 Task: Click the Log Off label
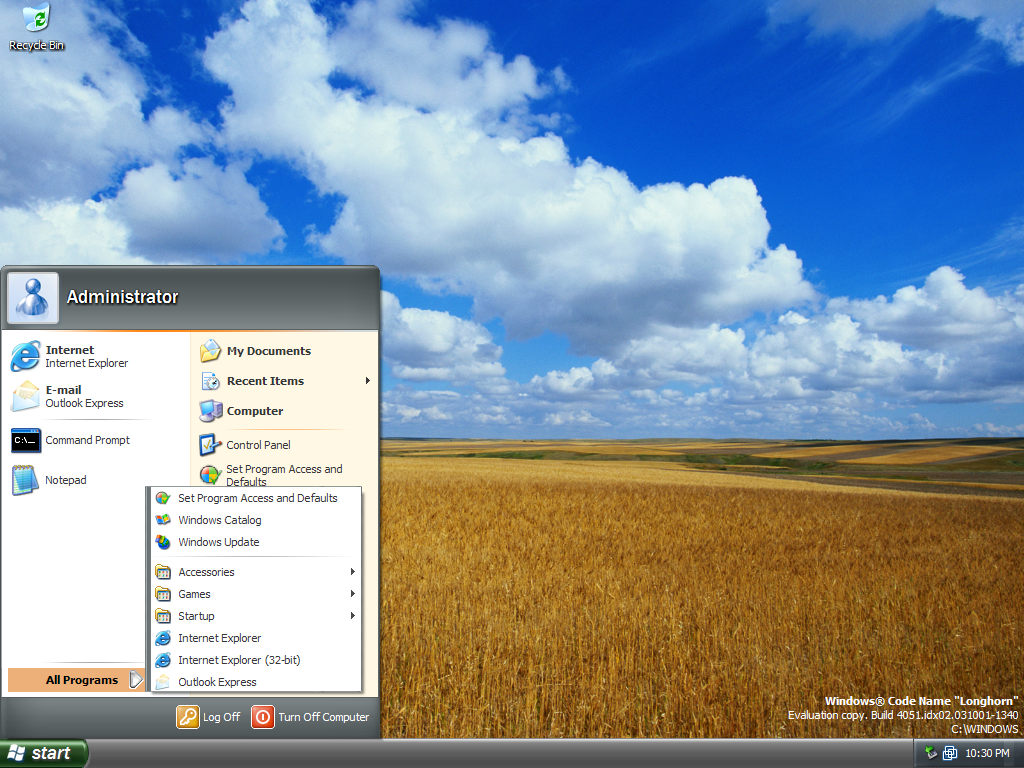coord(221,717)
